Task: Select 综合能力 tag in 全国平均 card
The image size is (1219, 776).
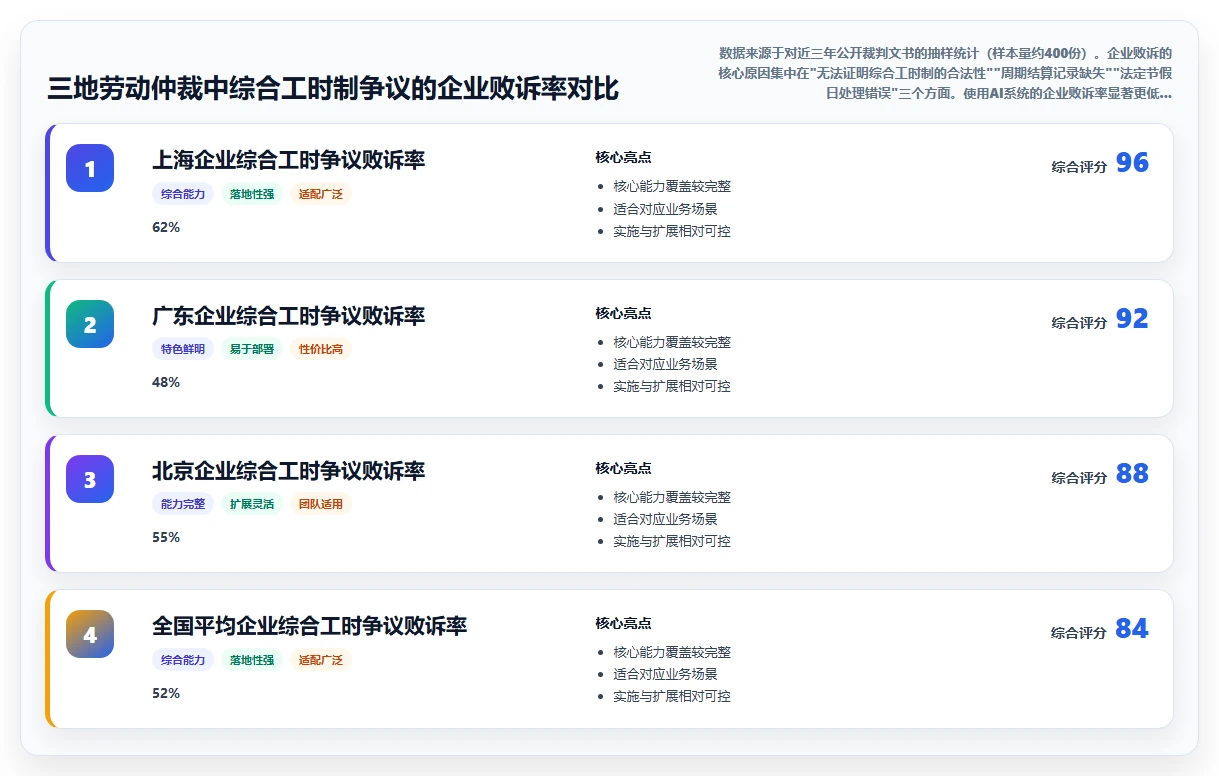Action: (183, 660)
